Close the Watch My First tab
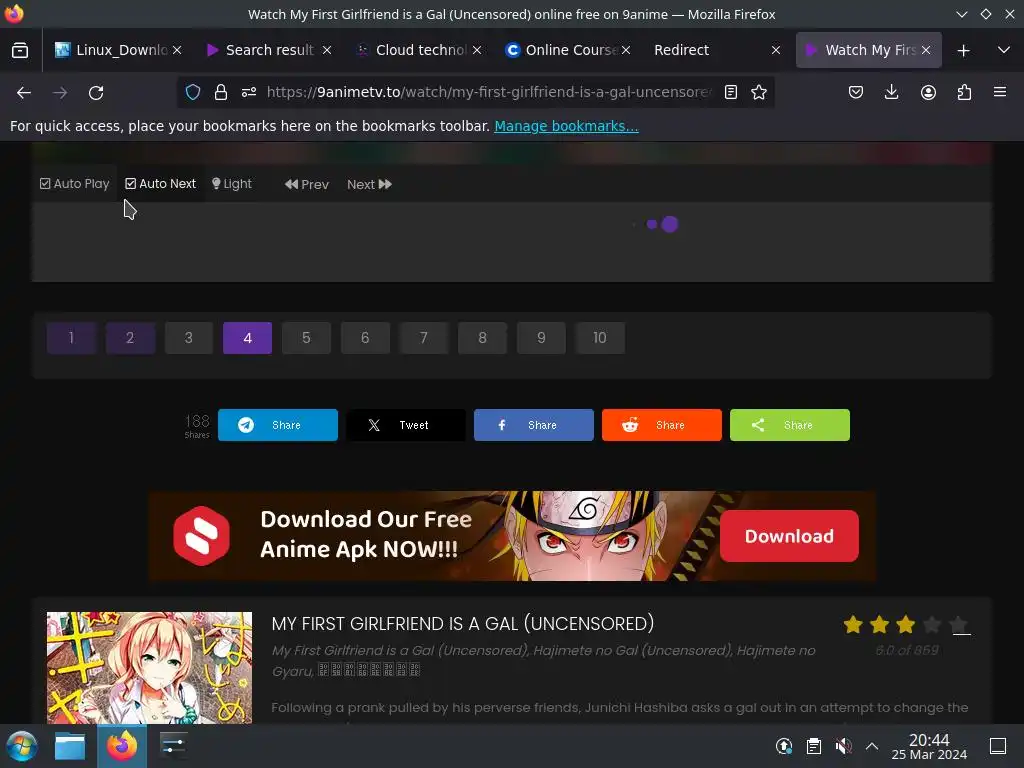Viewport: 1024px width, 768px height. pyautogui.click(x=926, y=50)
